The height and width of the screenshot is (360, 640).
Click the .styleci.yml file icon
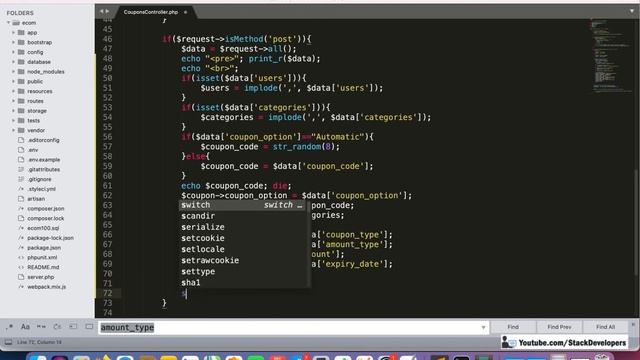click(x=21, y=189)
